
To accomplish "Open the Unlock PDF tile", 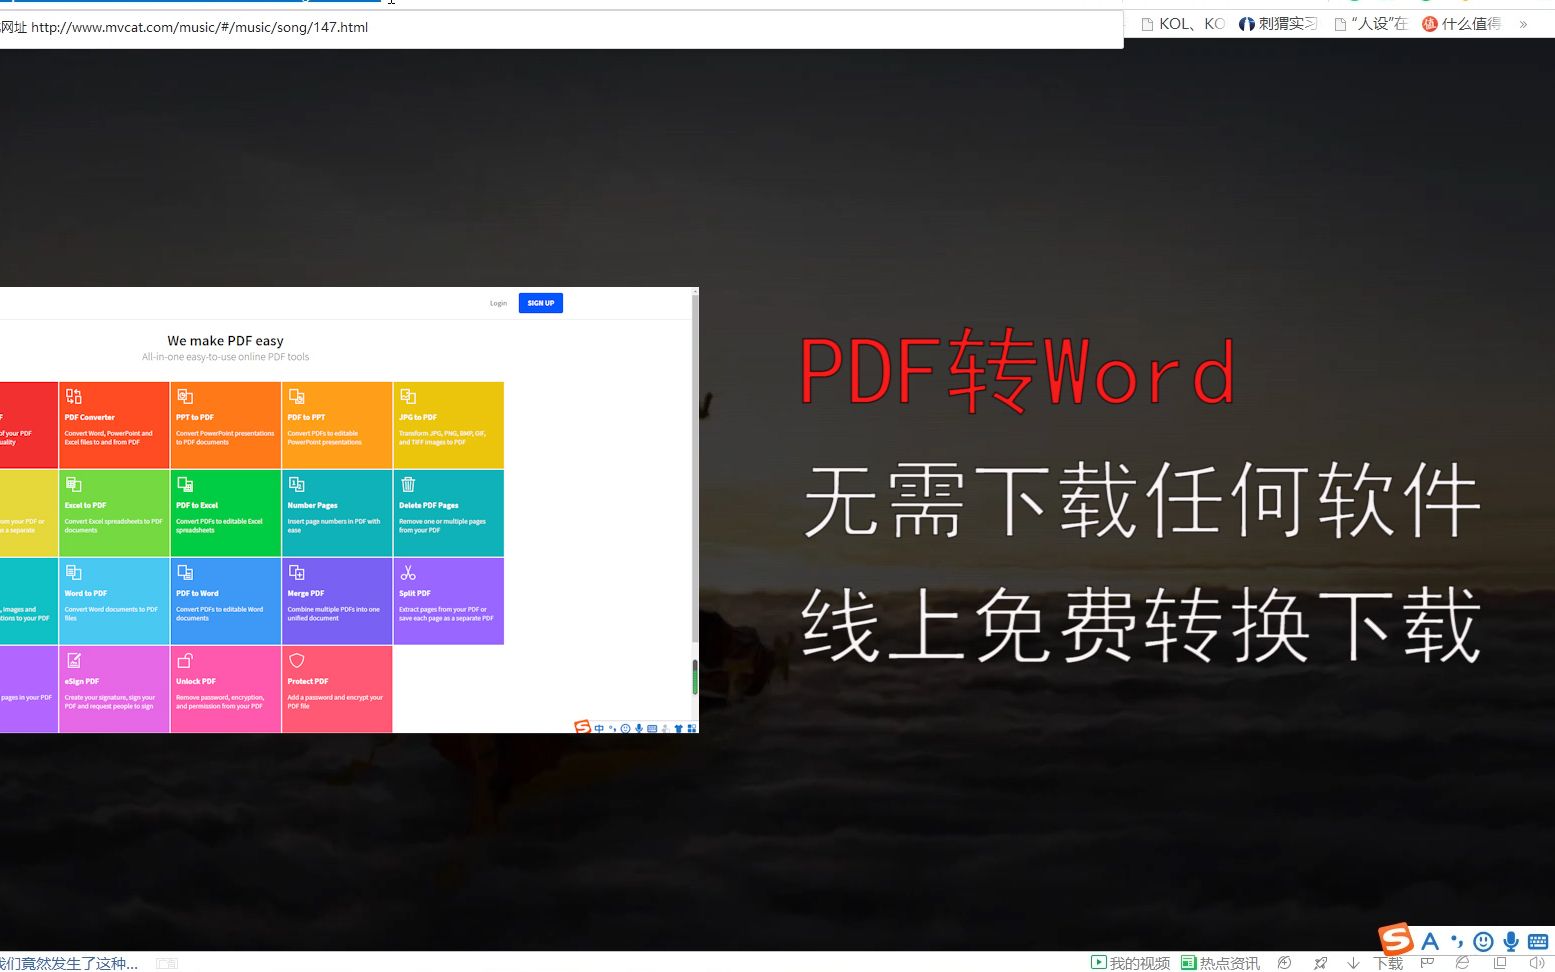I will [x=225, y=689].
